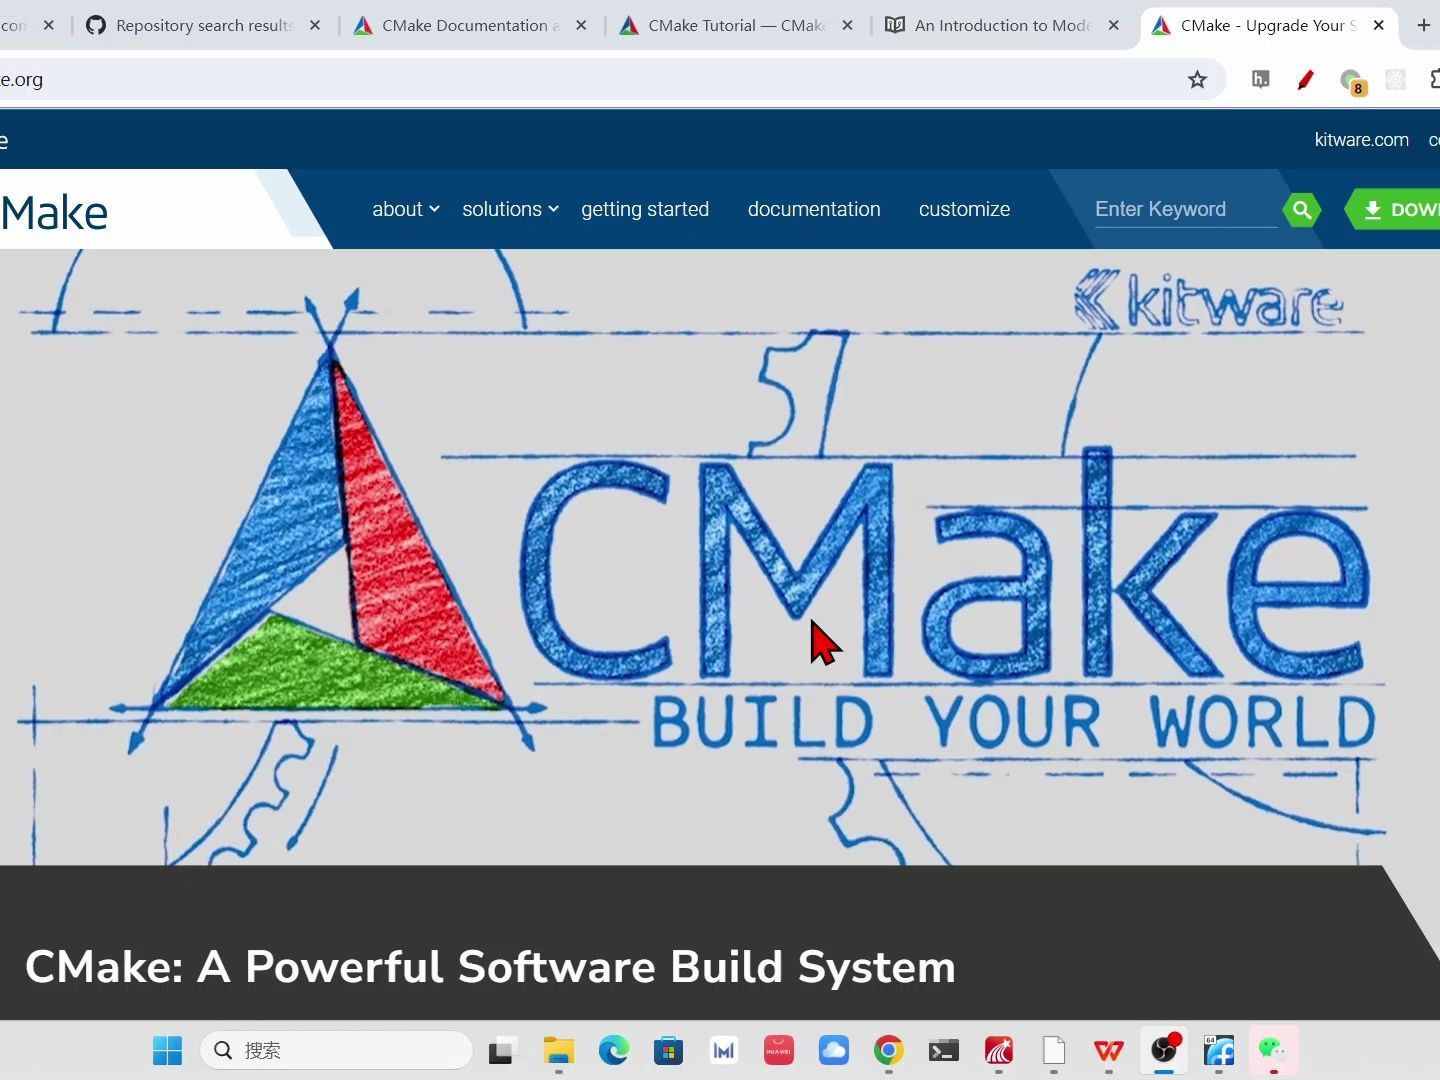Bookmark this page with the star icon
This screenshot has height=1080, width=1440.
pyautogui.click(x=1197, y=80)
